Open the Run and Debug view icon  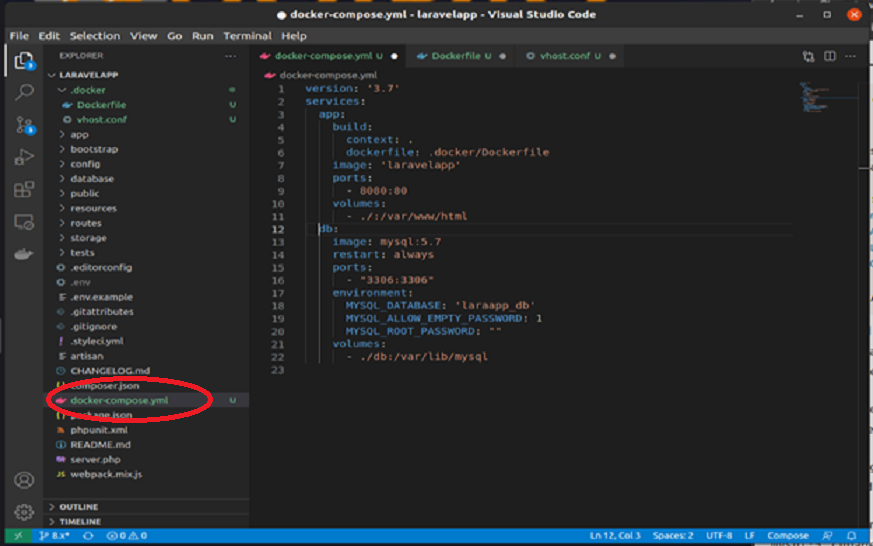pyautogui.click(x=24, y=158)
